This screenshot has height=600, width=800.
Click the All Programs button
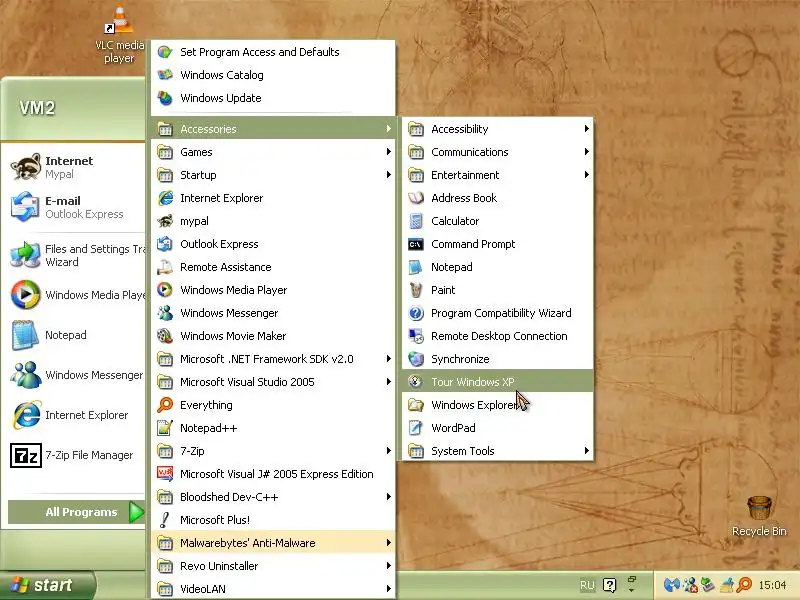(77, 512)
